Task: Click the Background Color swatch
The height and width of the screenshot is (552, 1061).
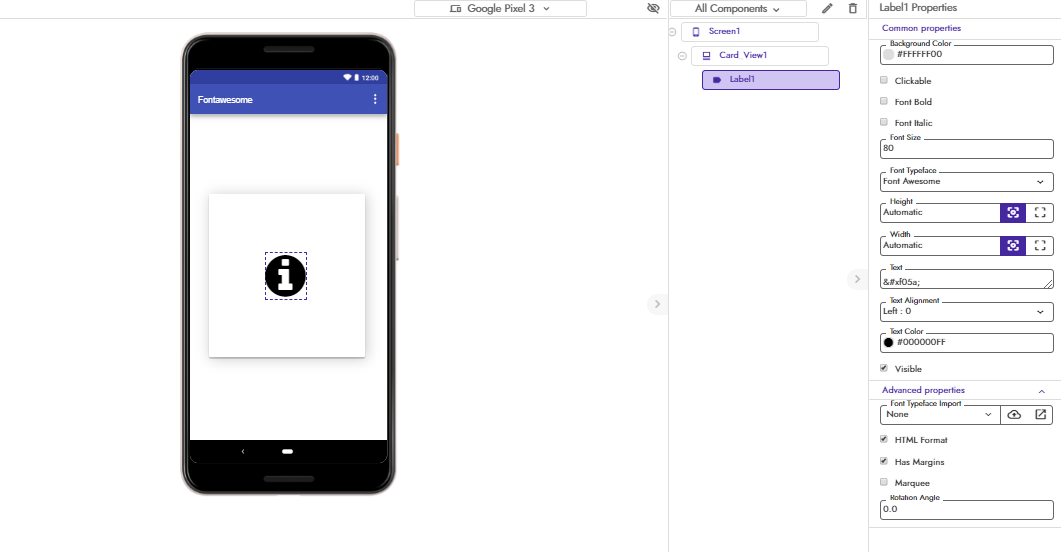Action: pyautogui.click(x=888, y=54)
